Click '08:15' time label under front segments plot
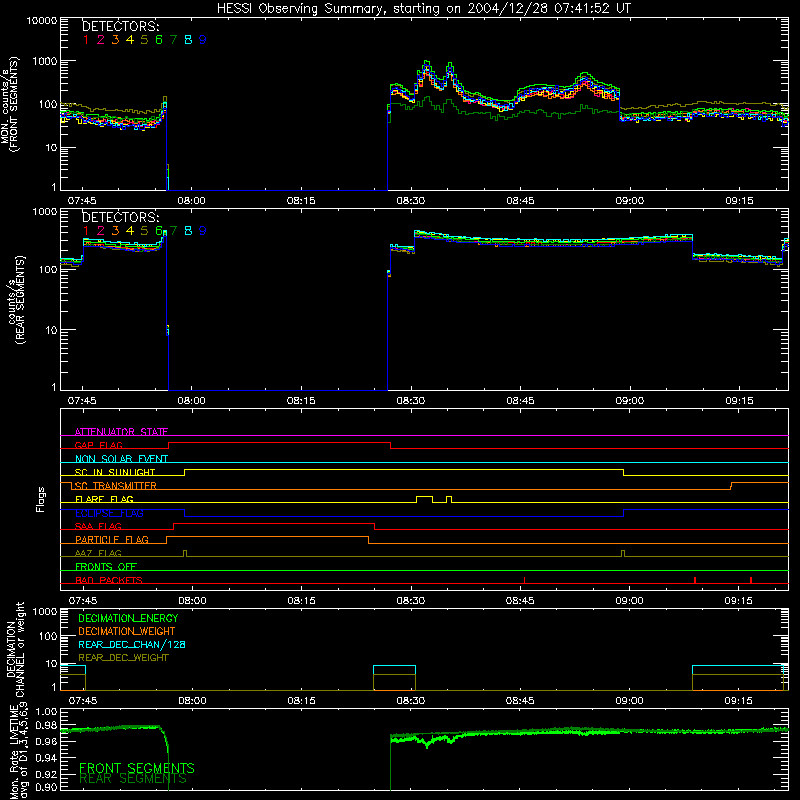This screenshot has height=800, width=800. (301, 201)
